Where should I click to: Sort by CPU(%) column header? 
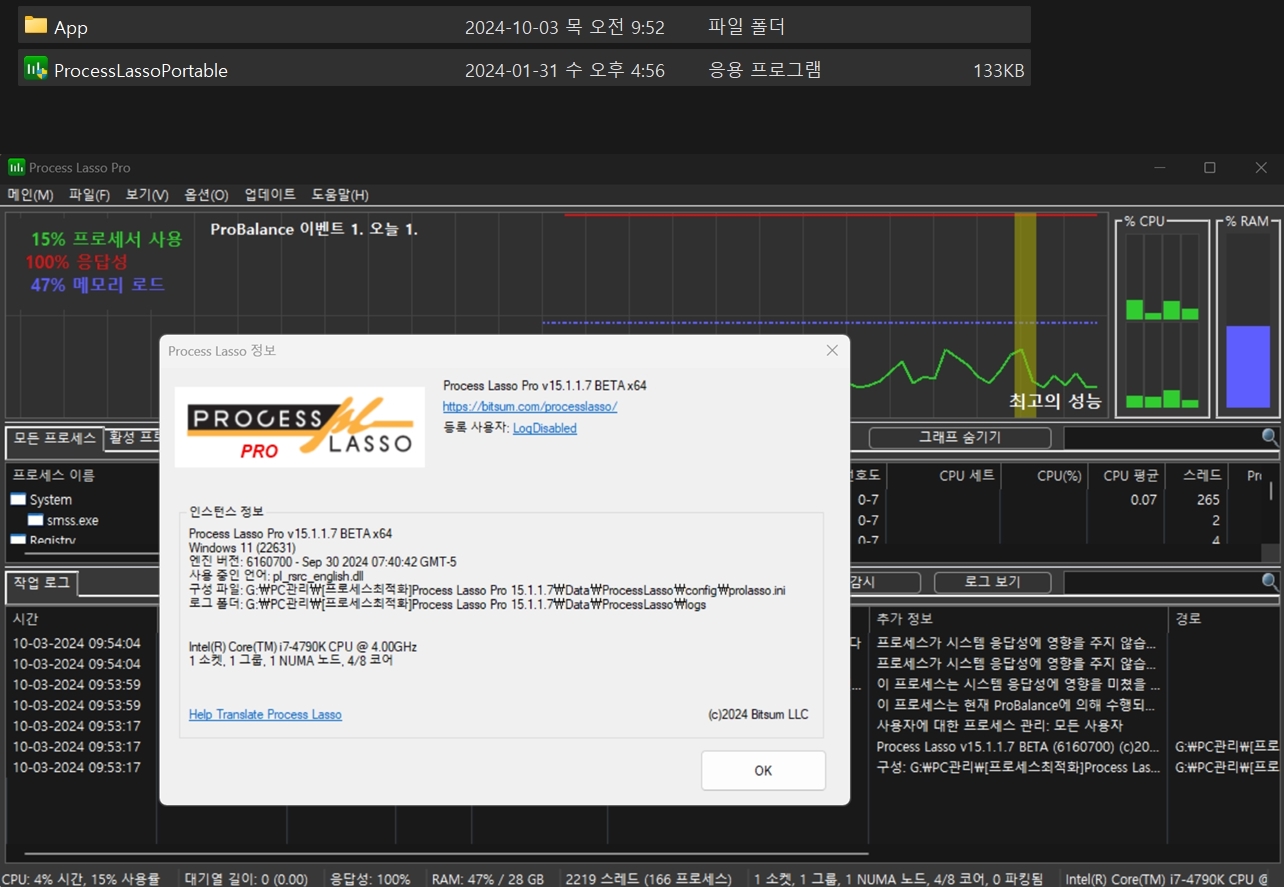tap(1060, 476)
